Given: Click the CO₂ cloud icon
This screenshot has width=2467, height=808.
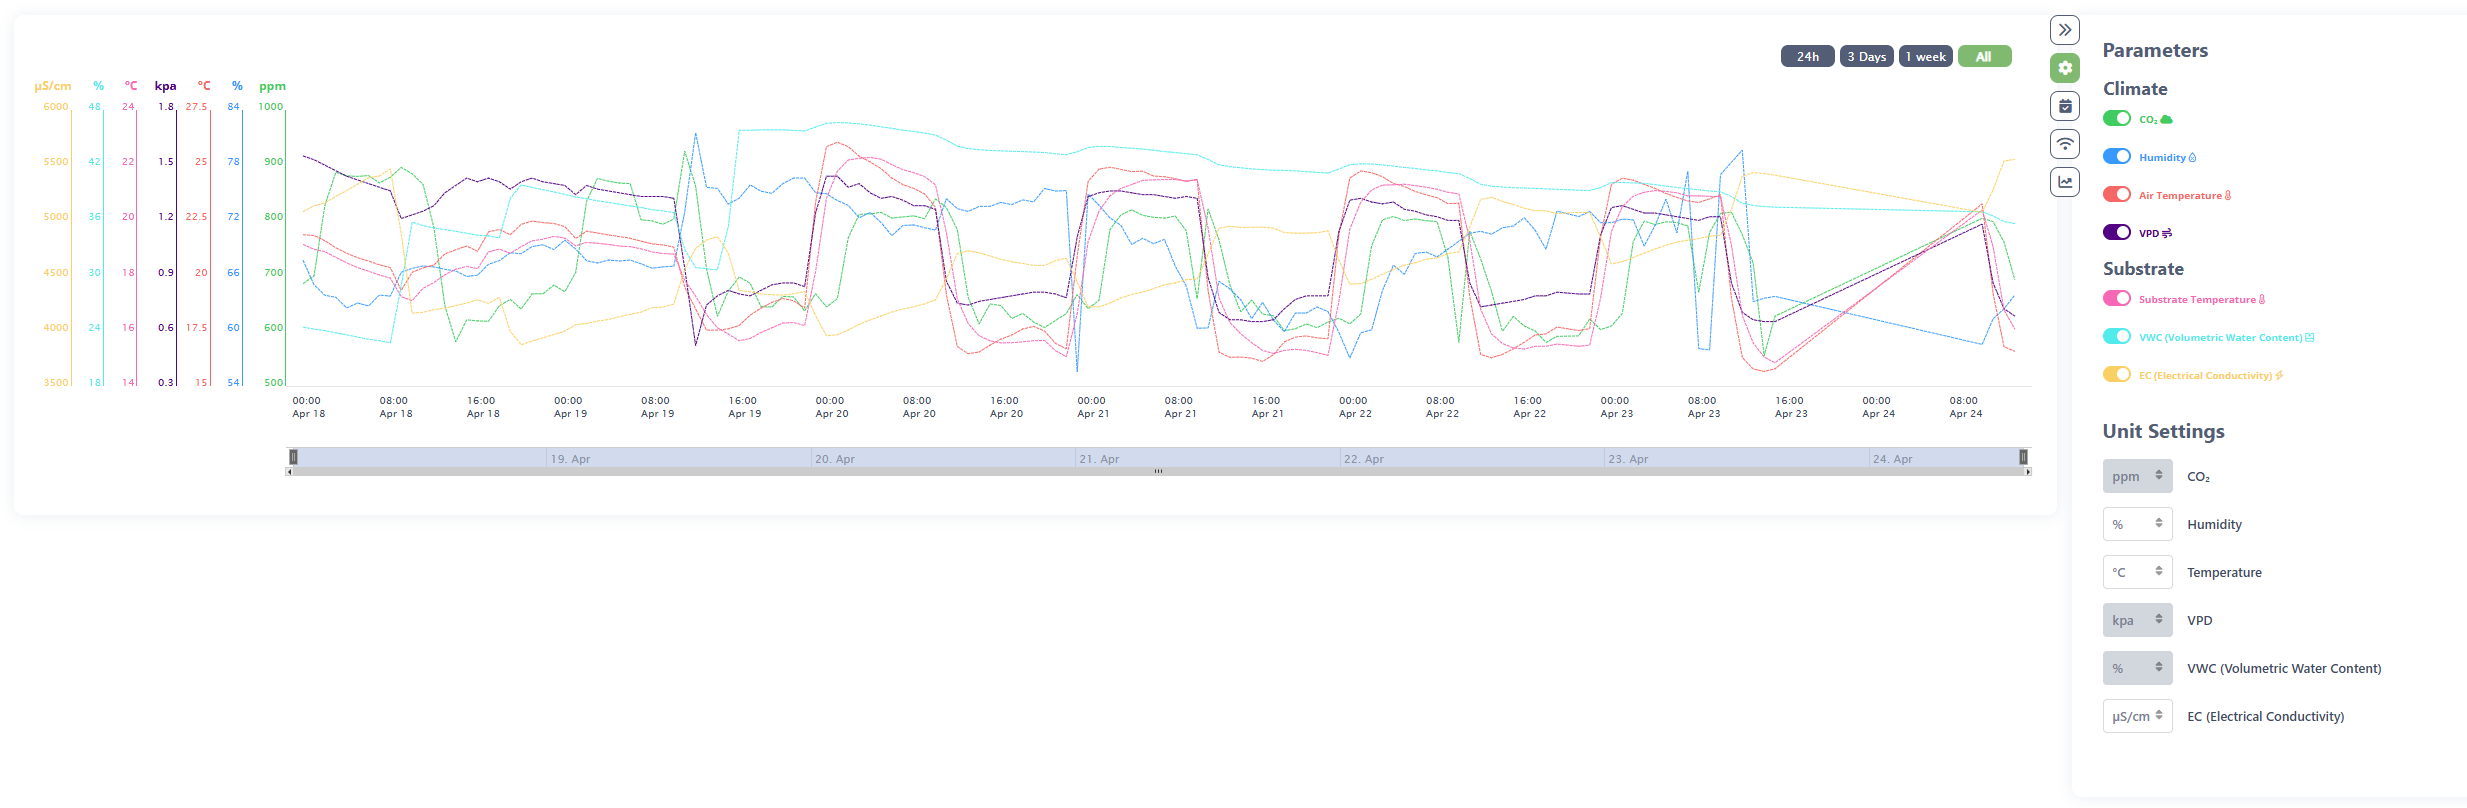Looking at the screenshot, I should pos(2166,119).
